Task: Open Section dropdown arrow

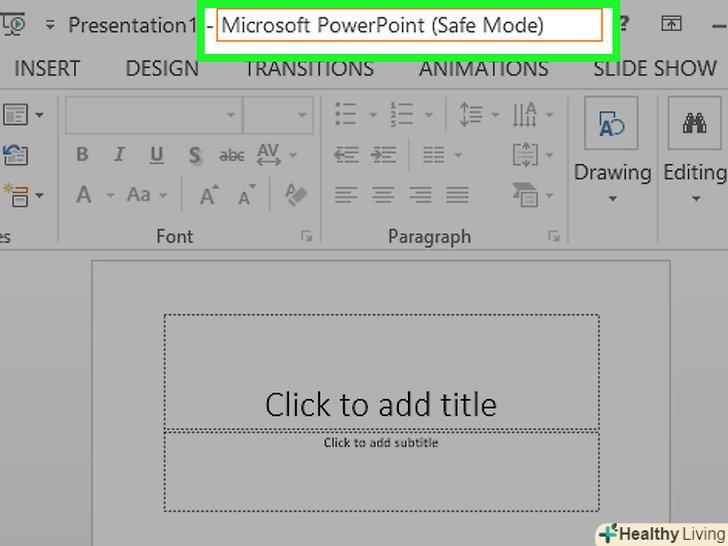Action: (39, 195)
